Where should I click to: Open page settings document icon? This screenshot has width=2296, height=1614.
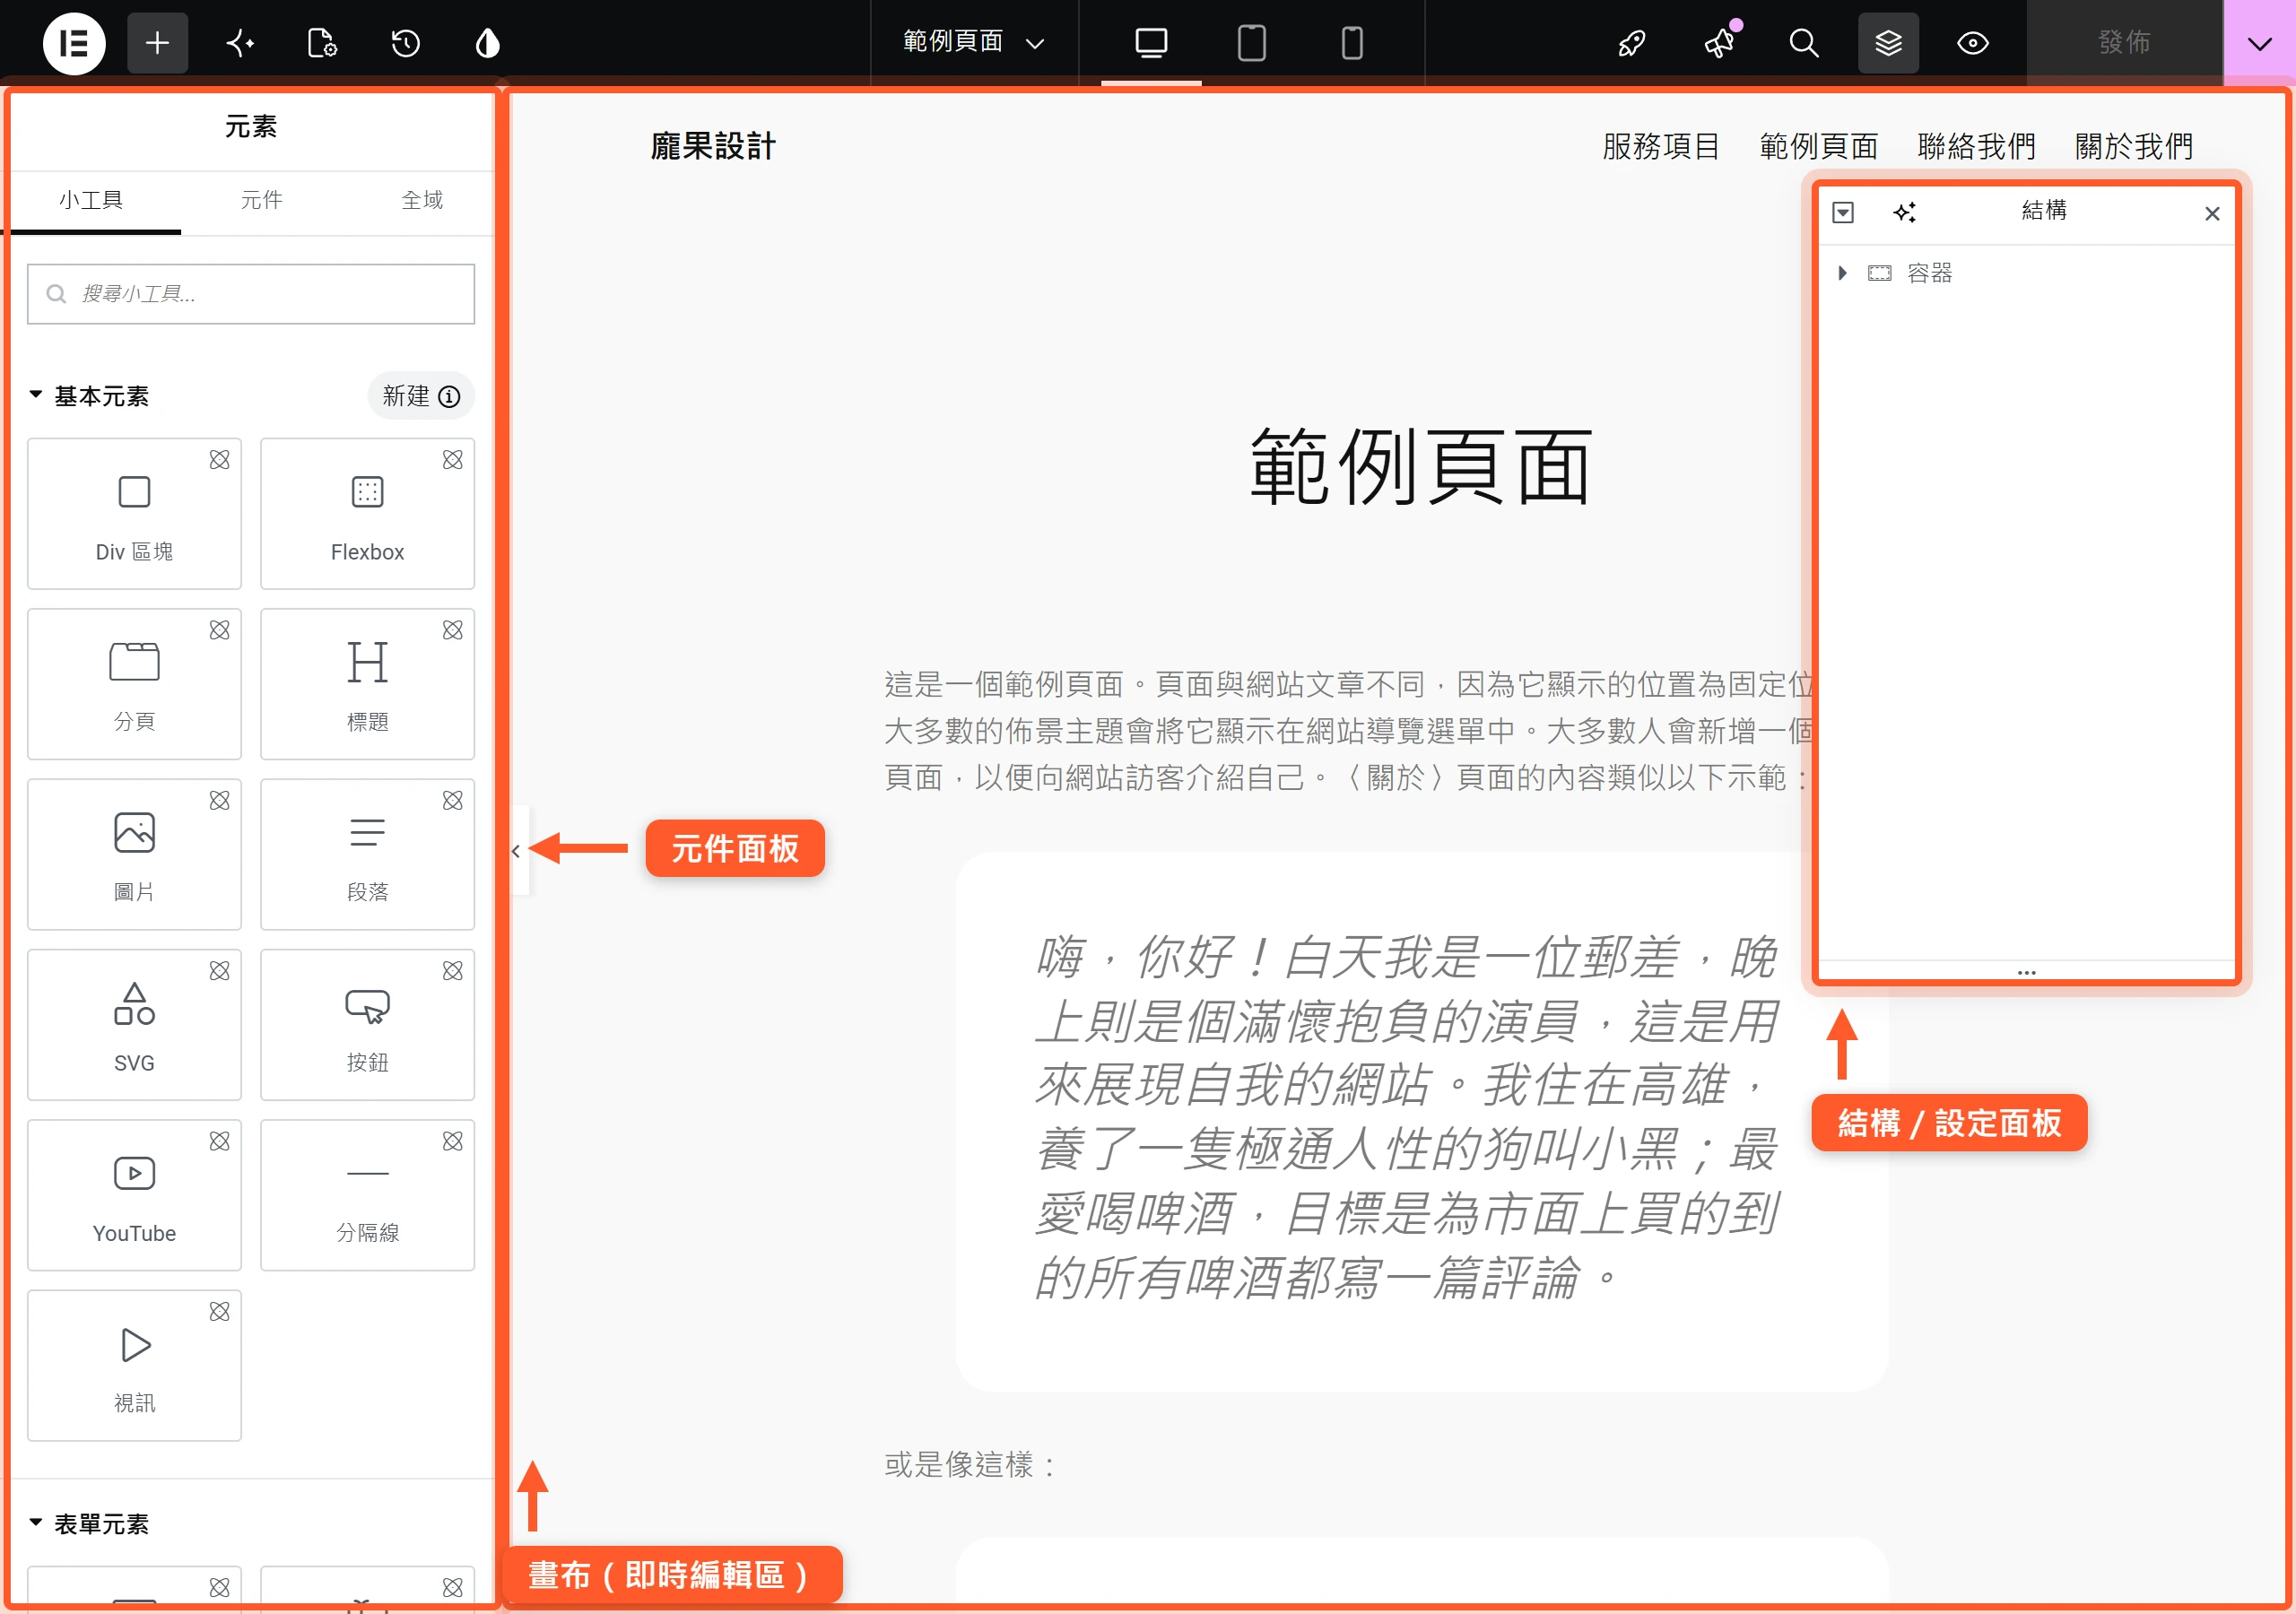pyautogui.click(x=322, y=43)
